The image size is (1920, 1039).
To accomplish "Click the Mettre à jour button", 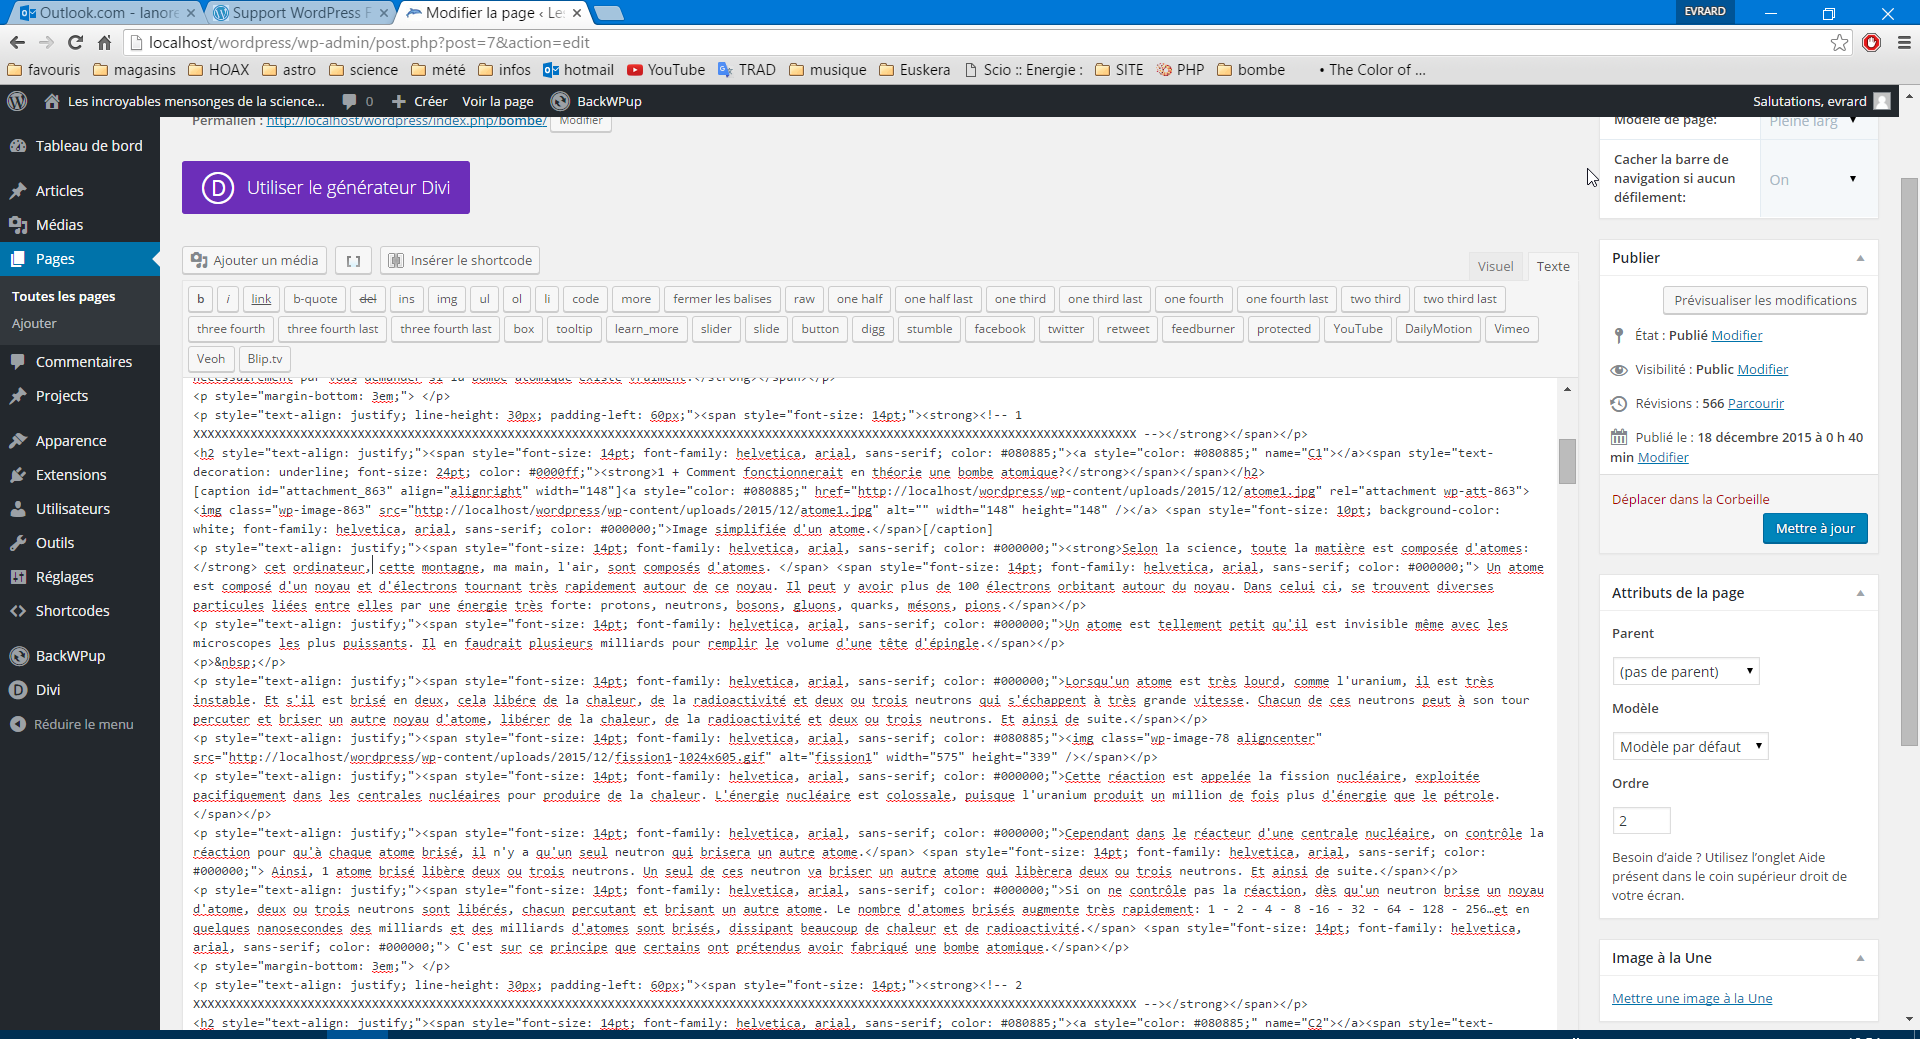I will pyautogui.click(x=1815, y=529).
